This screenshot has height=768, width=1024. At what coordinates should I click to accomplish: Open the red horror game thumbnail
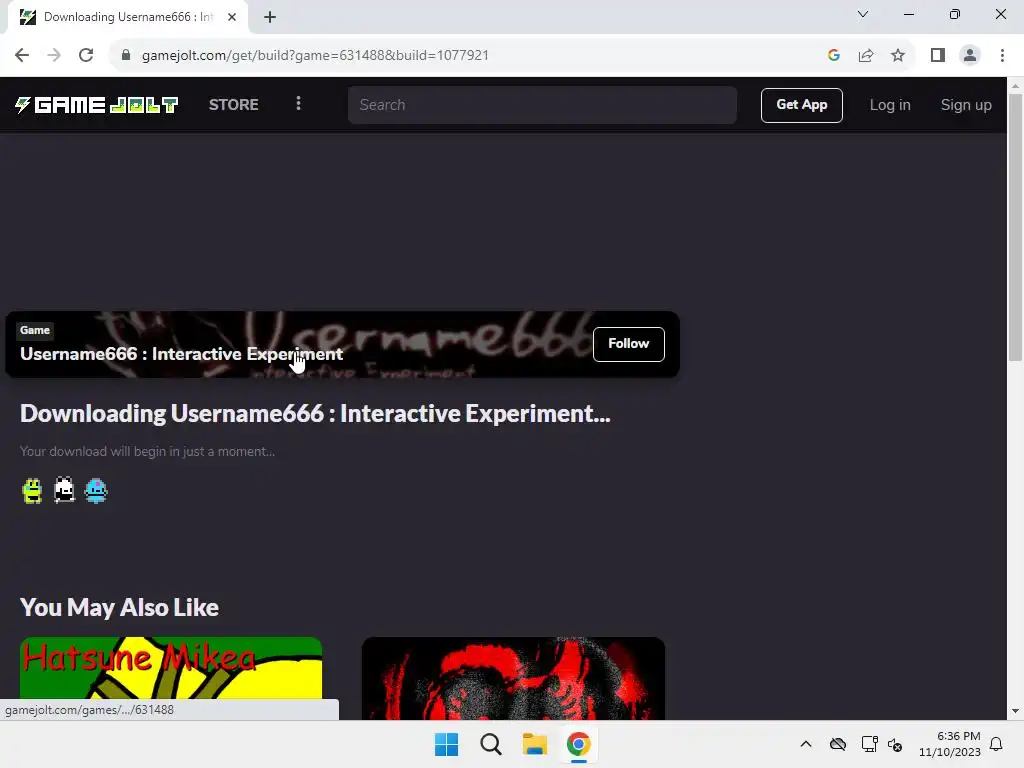point(513,678)
